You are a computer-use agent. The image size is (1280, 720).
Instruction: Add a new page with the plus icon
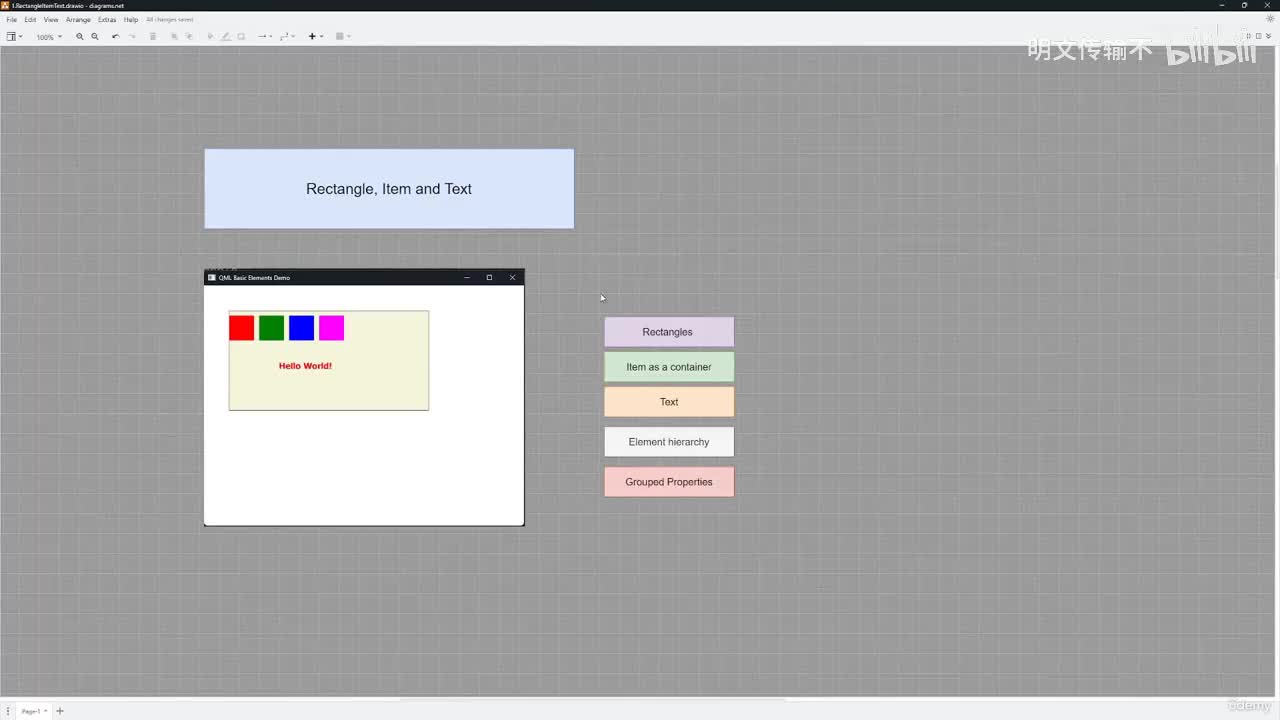click(x=60, y=711)
